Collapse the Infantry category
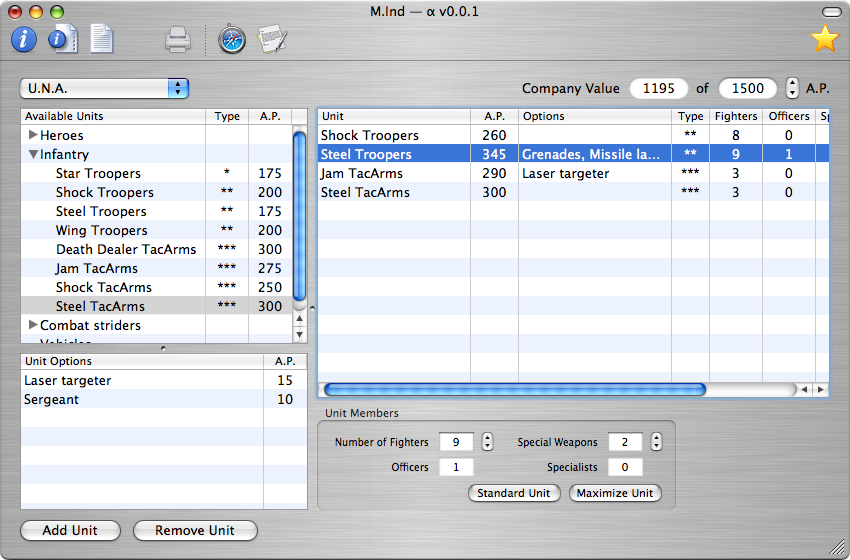The image size is (850, 560). click(x=33, y=155)
